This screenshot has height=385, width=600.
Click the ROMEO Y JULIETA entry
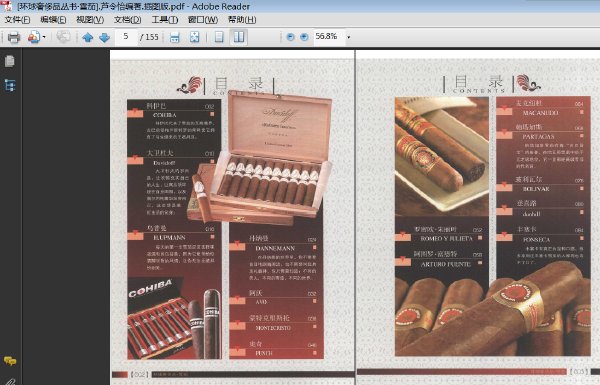pos(447,238)
